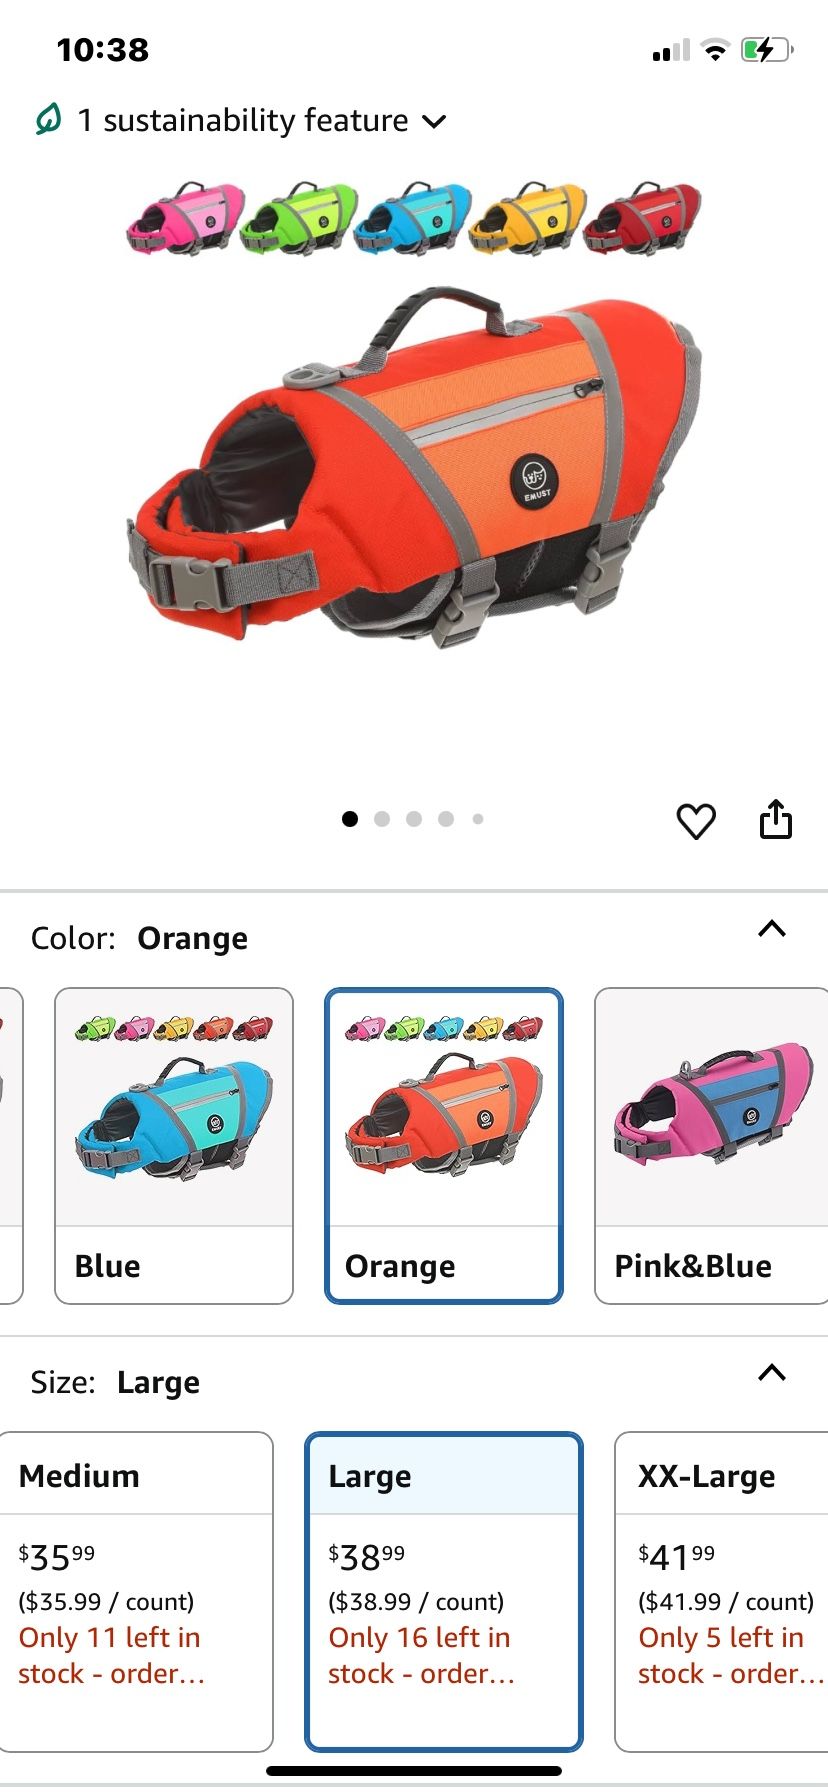Open the main orange life jacket image

pyautogui.click(x=414, y=468)
